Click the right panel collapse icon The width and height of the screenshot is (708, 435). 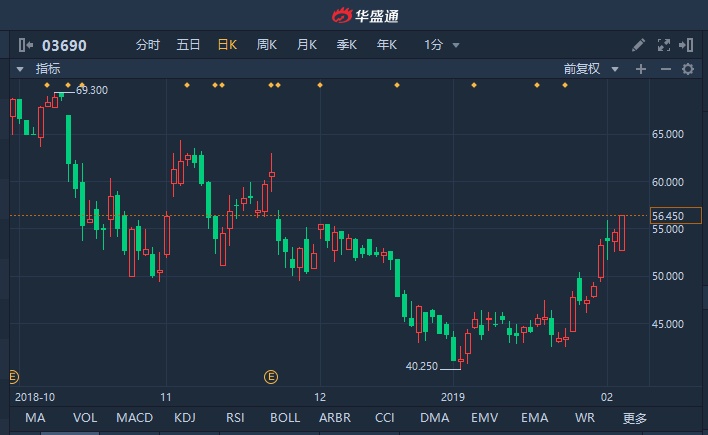[687, 45]
